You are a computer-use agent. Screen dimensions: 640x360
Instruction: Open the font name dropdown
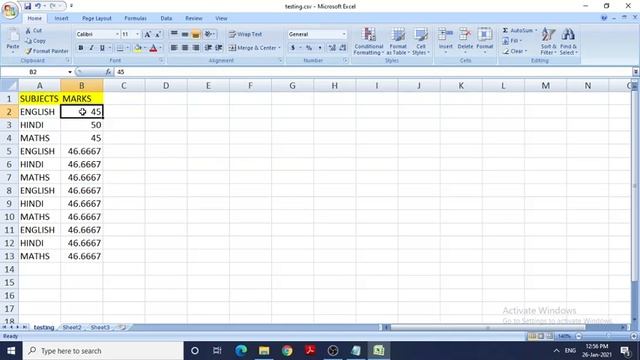tap(117, 34)
